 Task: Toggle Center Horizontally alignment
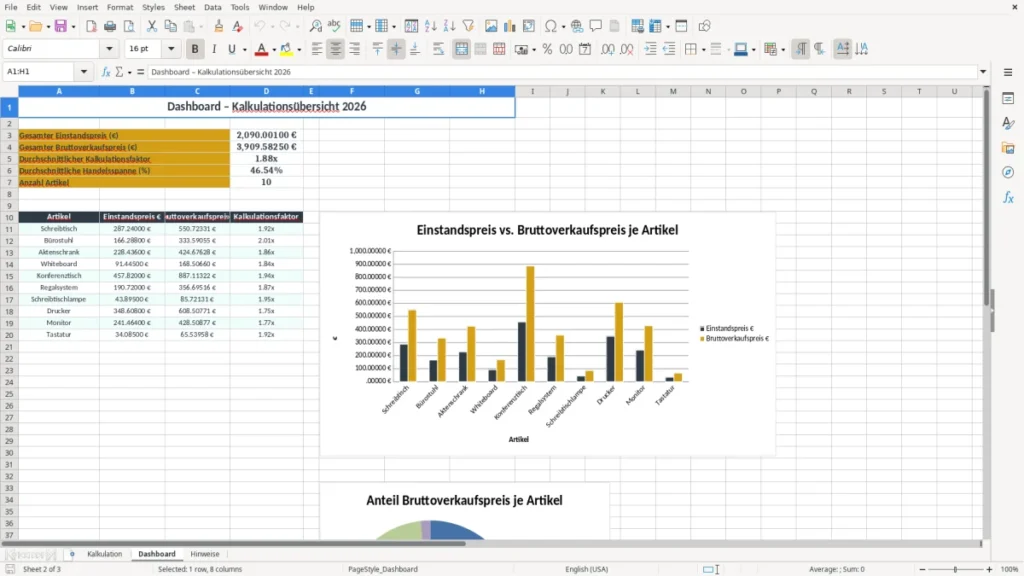(336, 49)
